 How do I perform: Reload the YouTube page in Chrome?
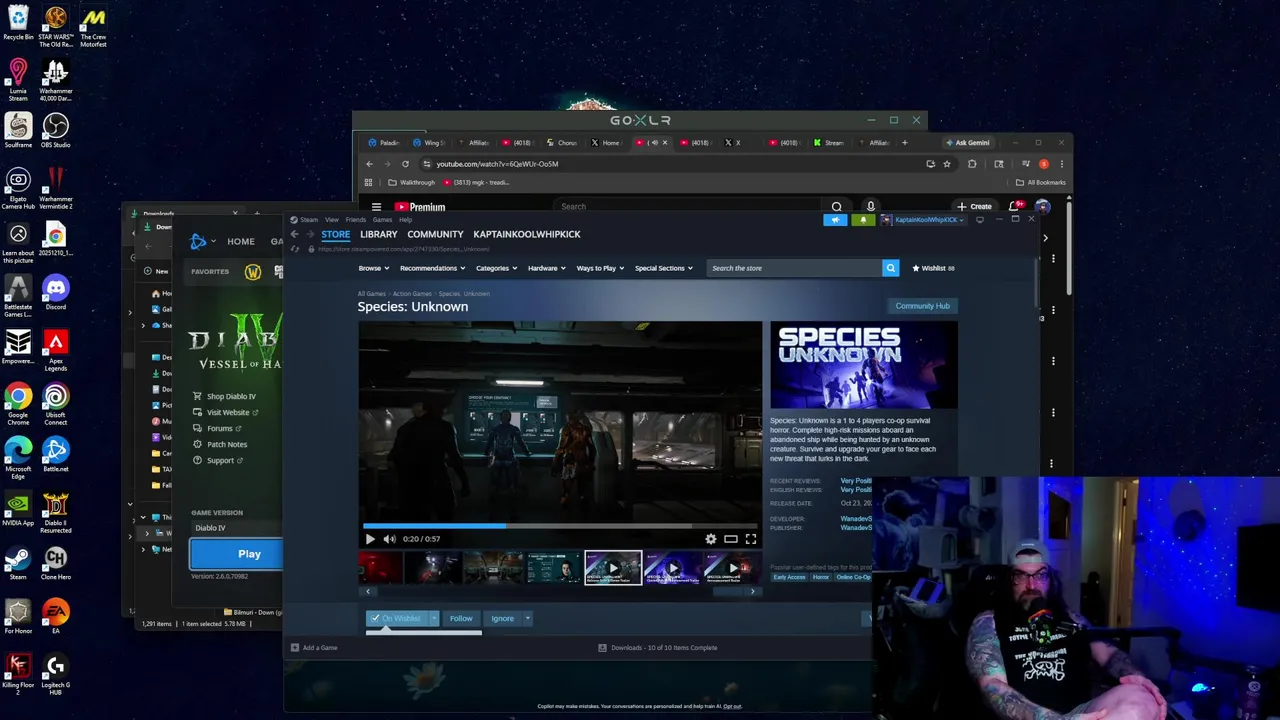(405, 164)
